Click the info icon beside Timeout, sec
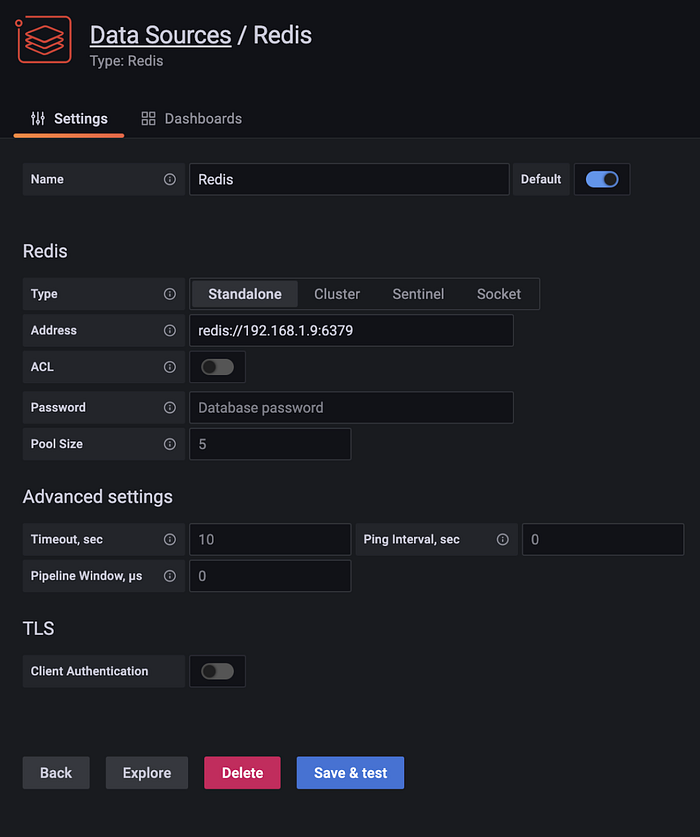This screenshot has width=700, height=837. pyautogui.click(x=170, y=540)
